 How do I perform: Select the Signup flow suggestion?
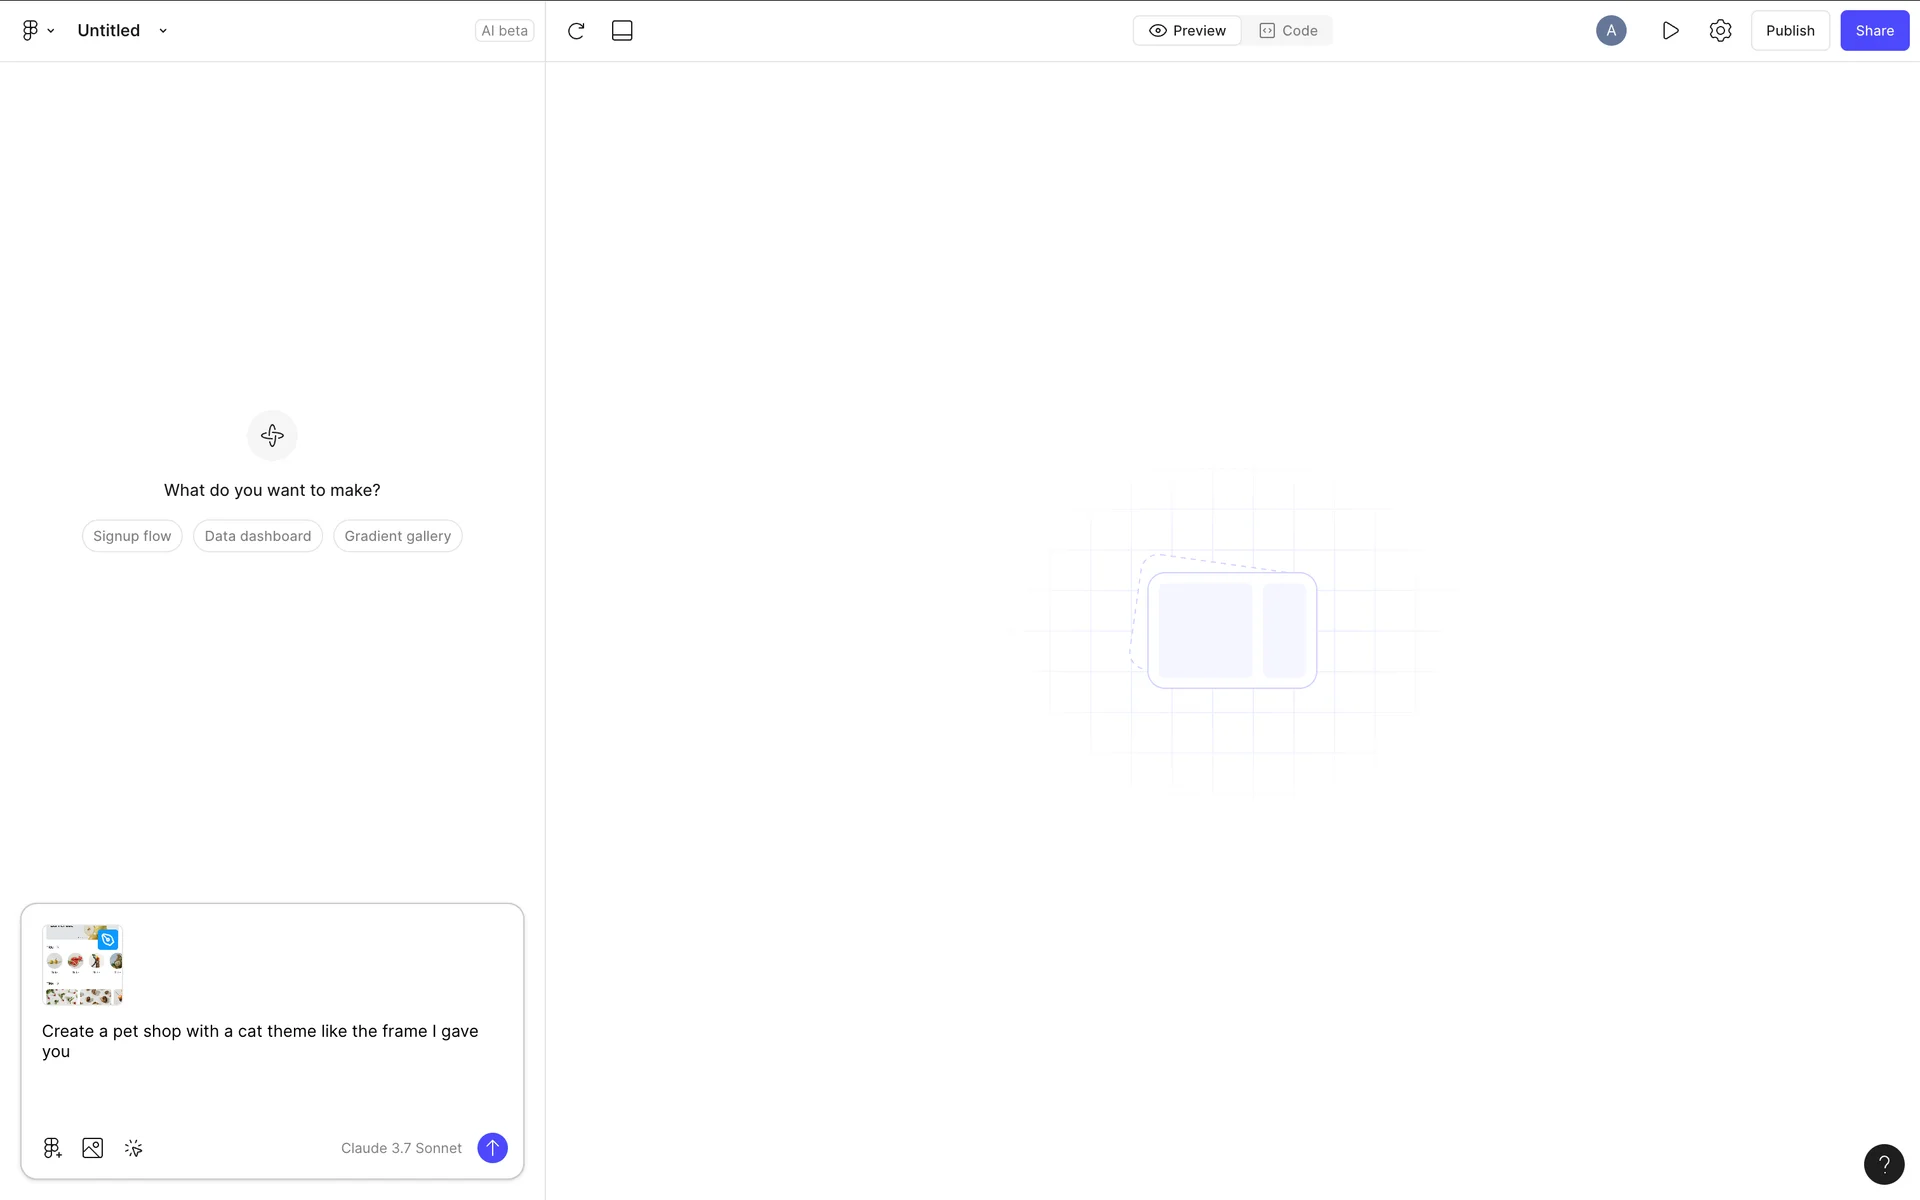click(132, 536)
